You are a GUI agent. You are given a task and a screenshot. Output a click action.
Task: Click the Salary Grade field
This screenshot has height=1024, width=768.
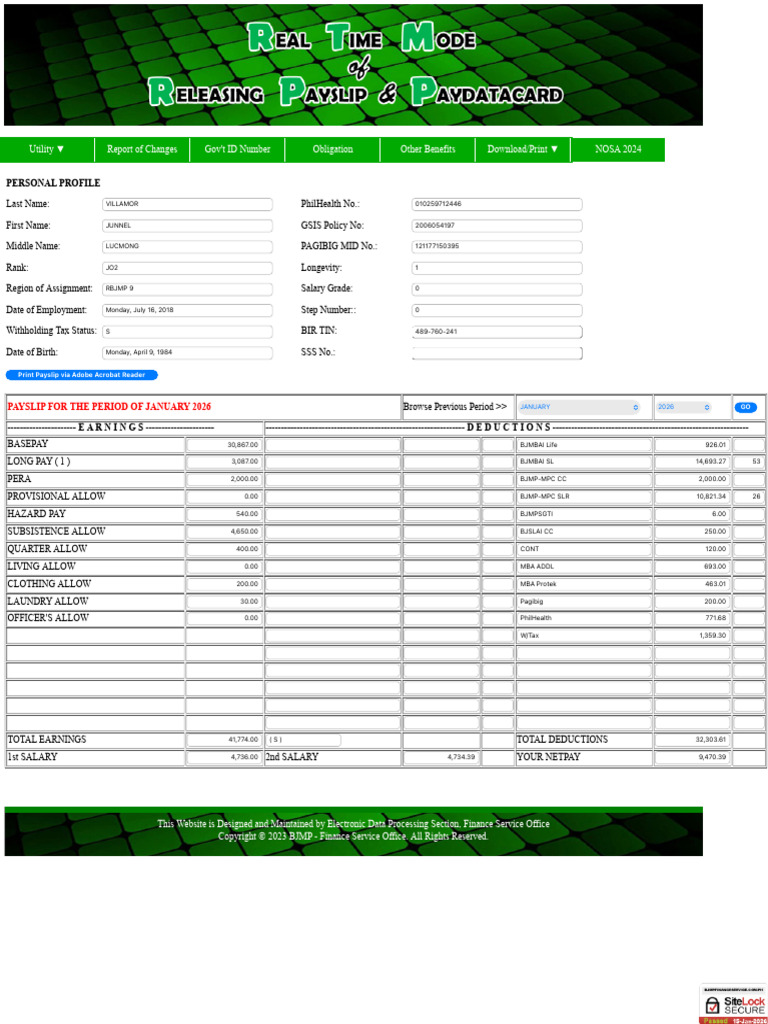pyautogui.click(x=497, y=289)
